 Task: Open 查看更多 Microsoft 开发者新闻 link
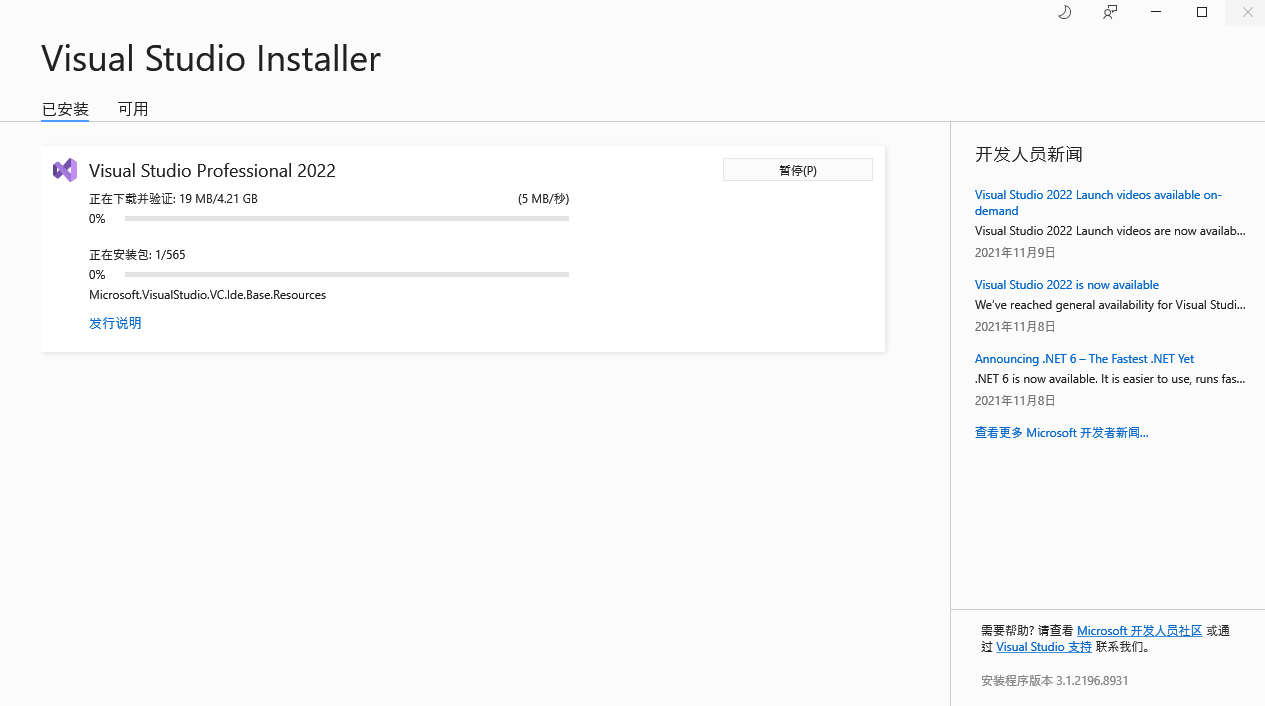(1062, 432)
